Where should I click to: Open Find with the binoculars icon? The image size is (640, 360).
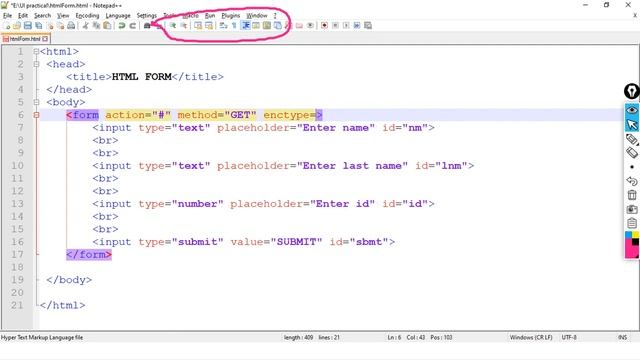coord(147,25)
